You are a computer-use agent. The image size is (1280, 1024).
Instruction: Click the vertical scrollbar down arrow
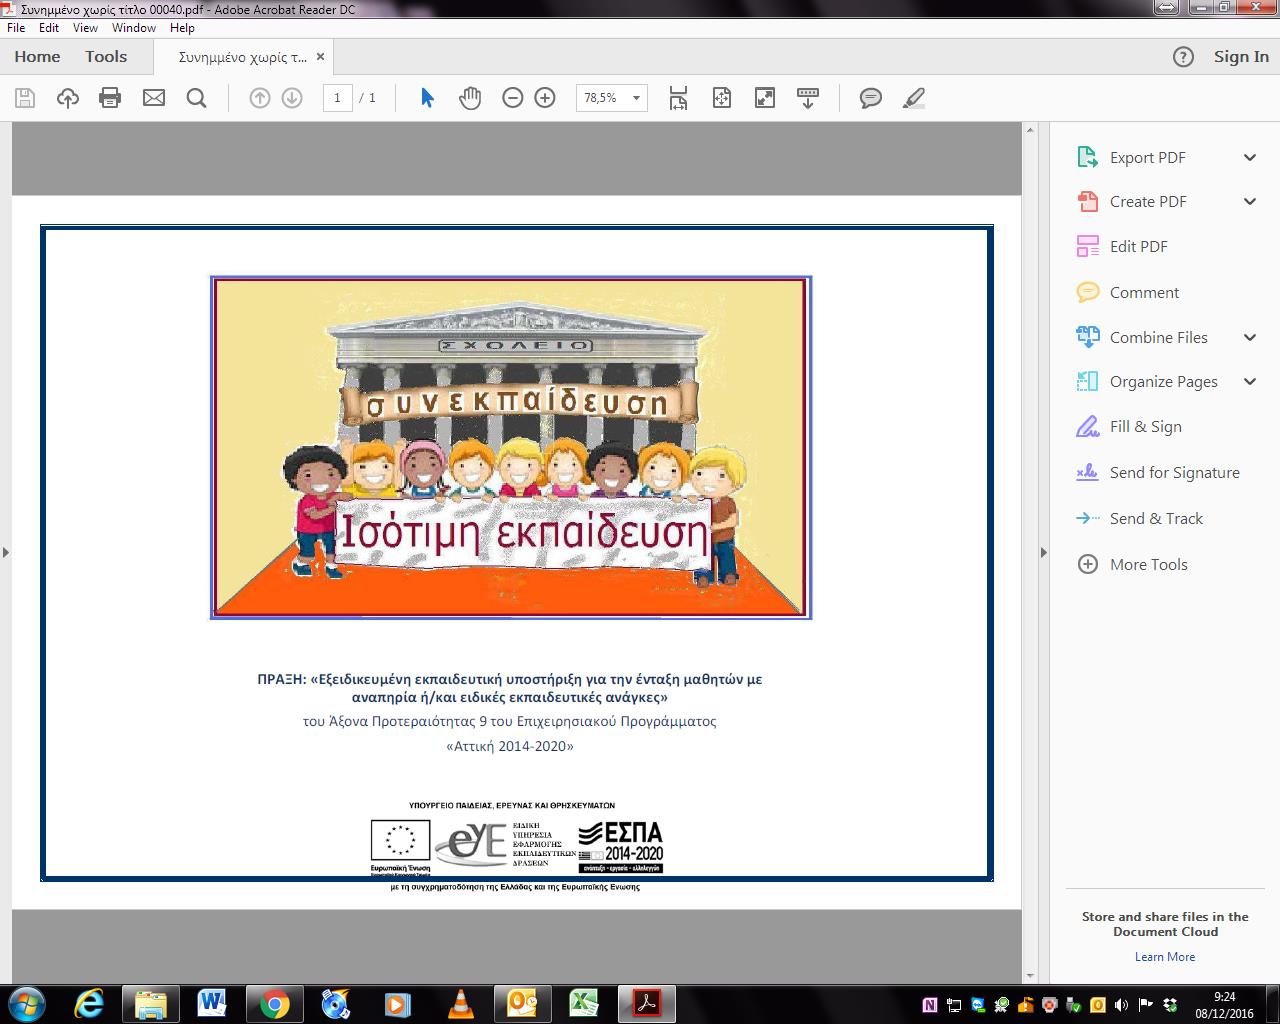1030,976
